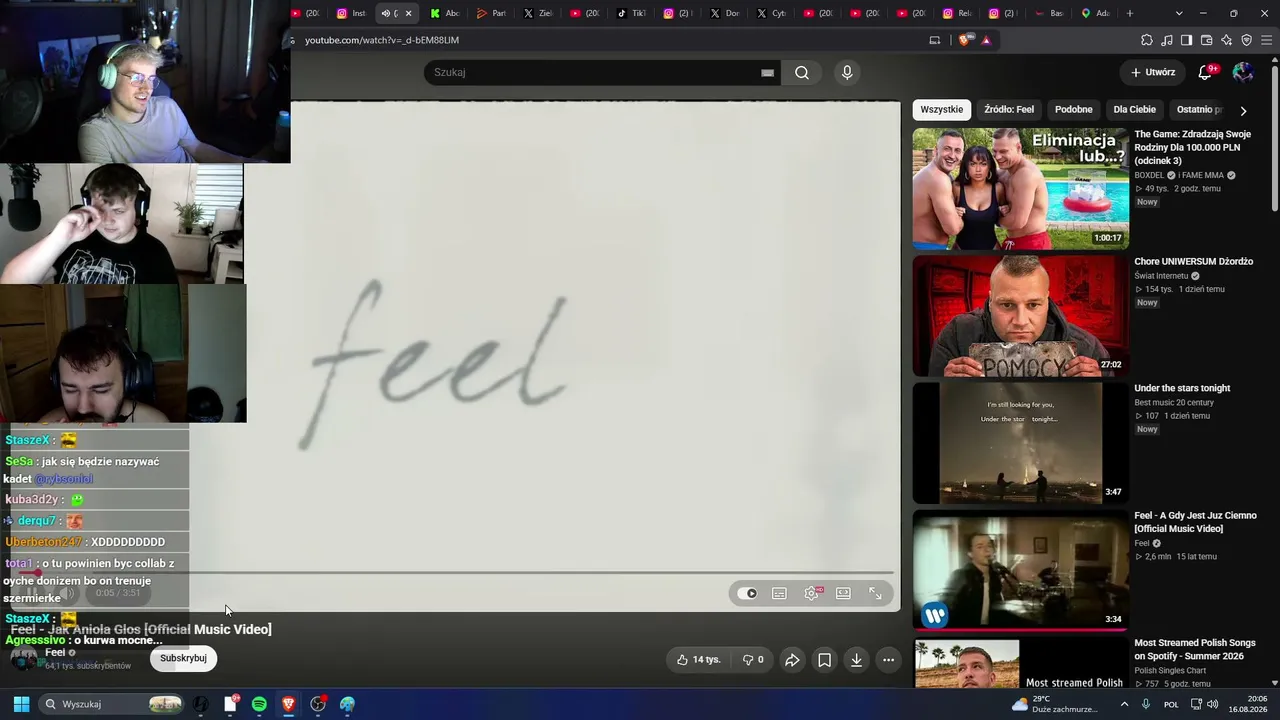Cast the page via address bar icon
The width and height of the screenshot is (1280, 720).
(x=935, y=40)
